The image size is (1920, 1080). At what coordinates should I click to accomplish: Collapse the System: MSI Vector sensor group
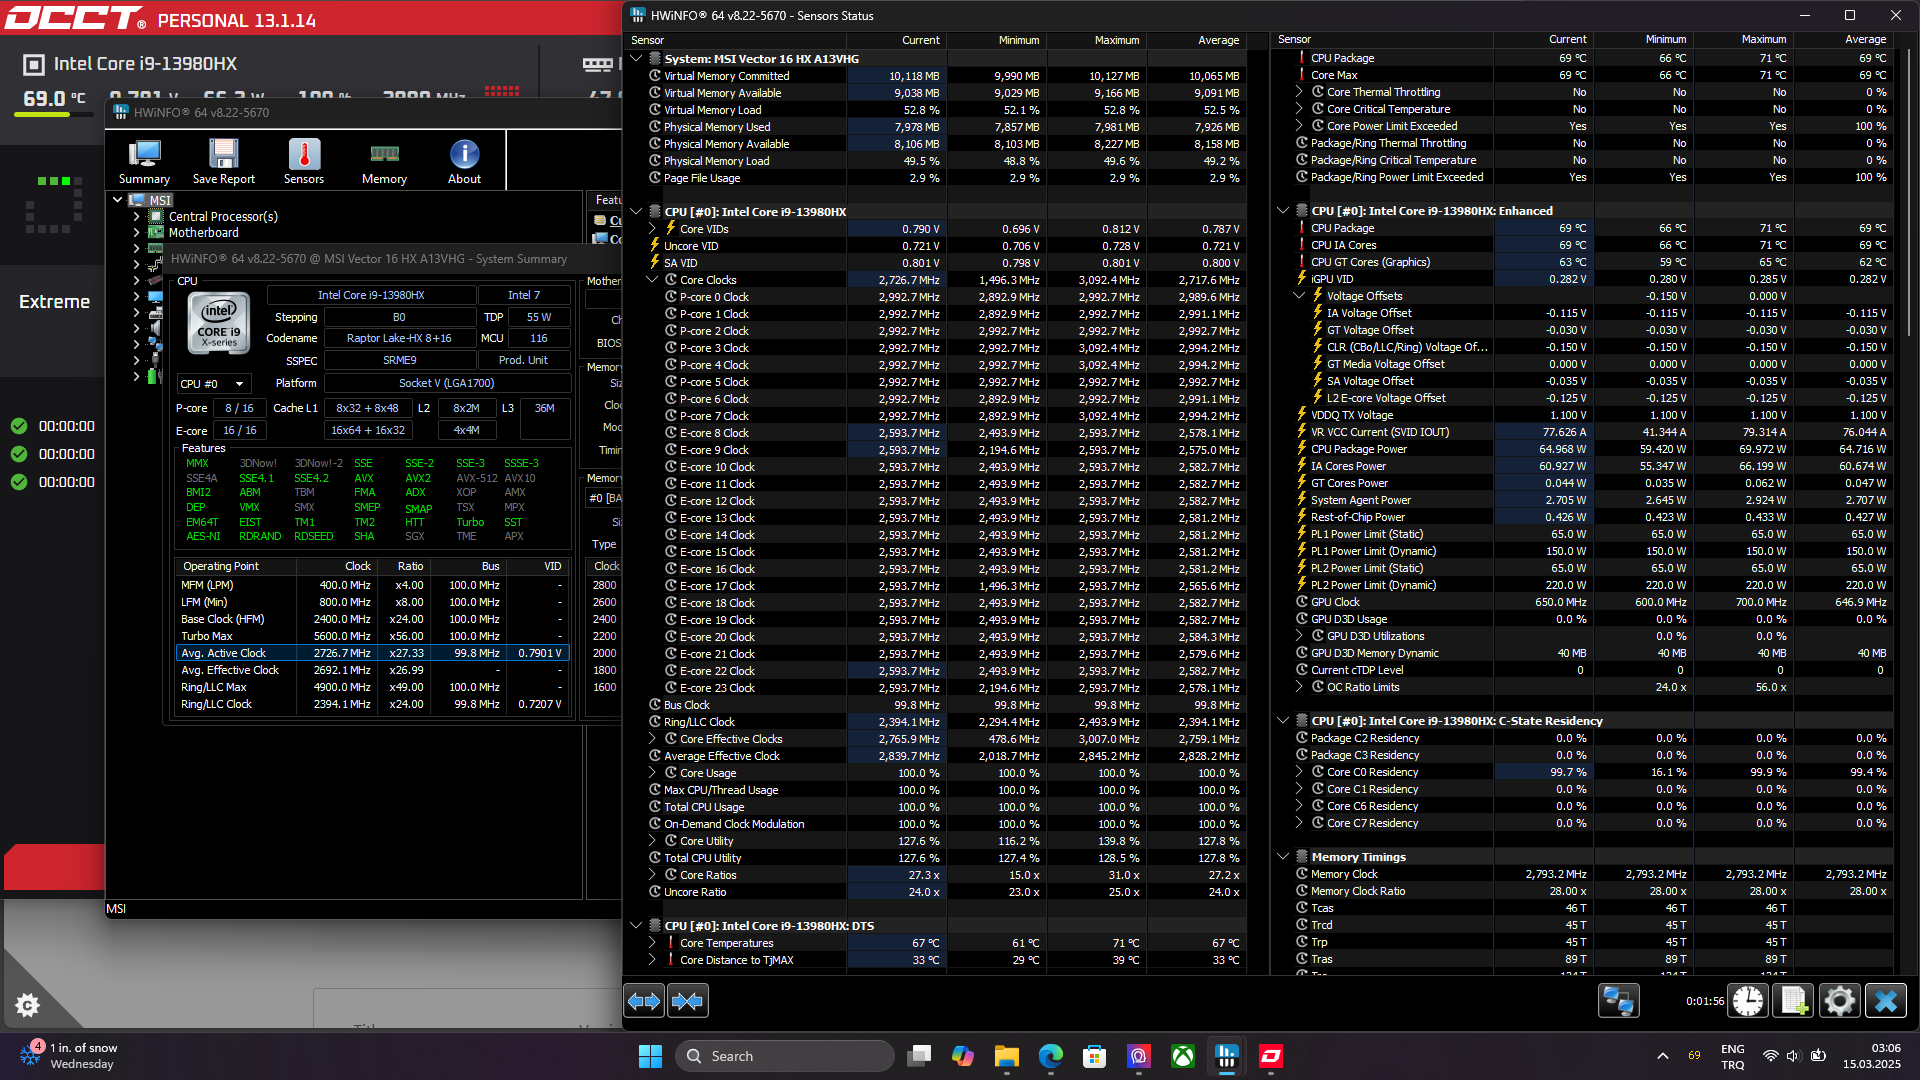click(636, 59)
